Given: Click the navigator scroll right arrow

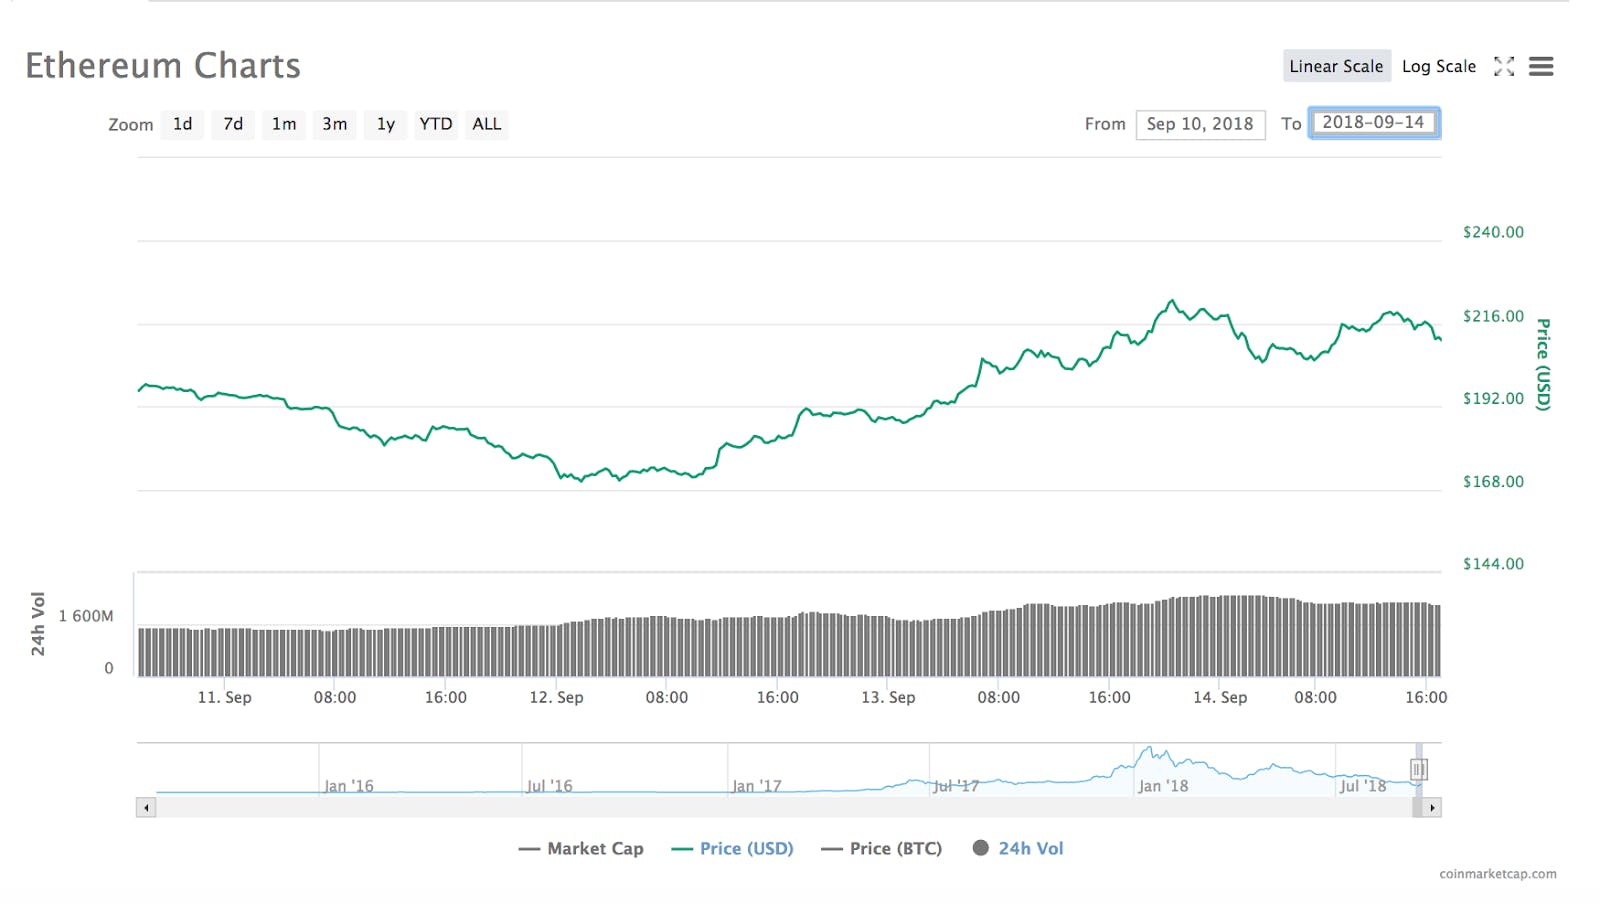Looking at the screenshot, I should coord(1432,807).
